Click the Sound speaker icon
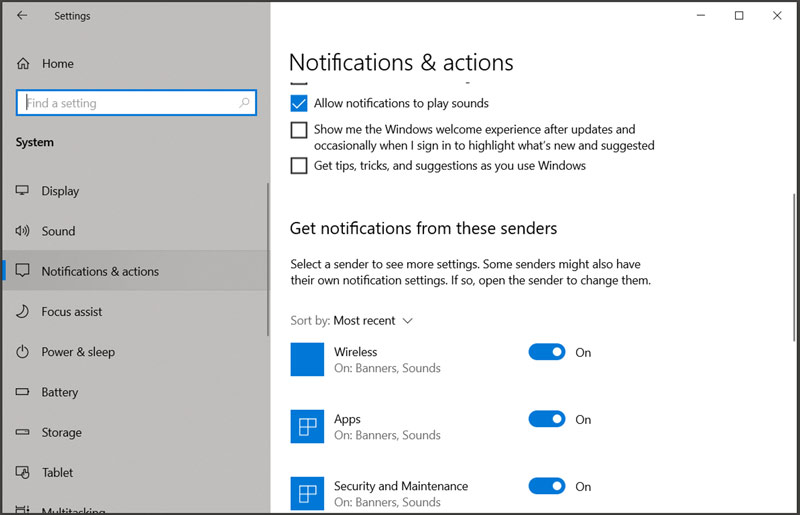This screenshot has height=515, width=800. [x=22, y=231]
